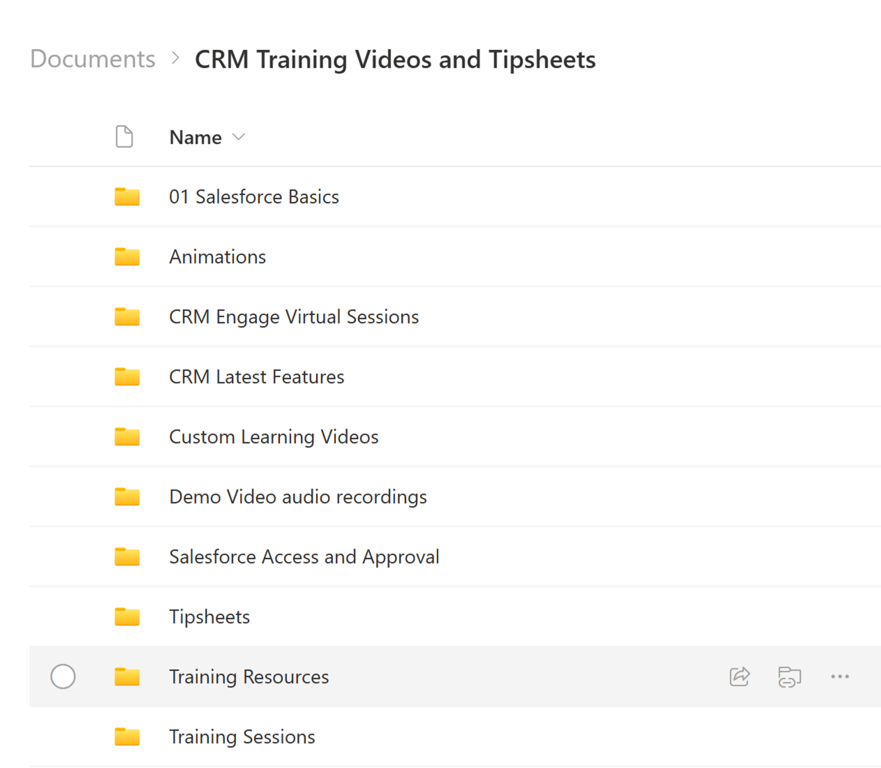Open Salesforce Access and Approval folder name
This screenshot has height=768, width=881.
tap(304, 557)
